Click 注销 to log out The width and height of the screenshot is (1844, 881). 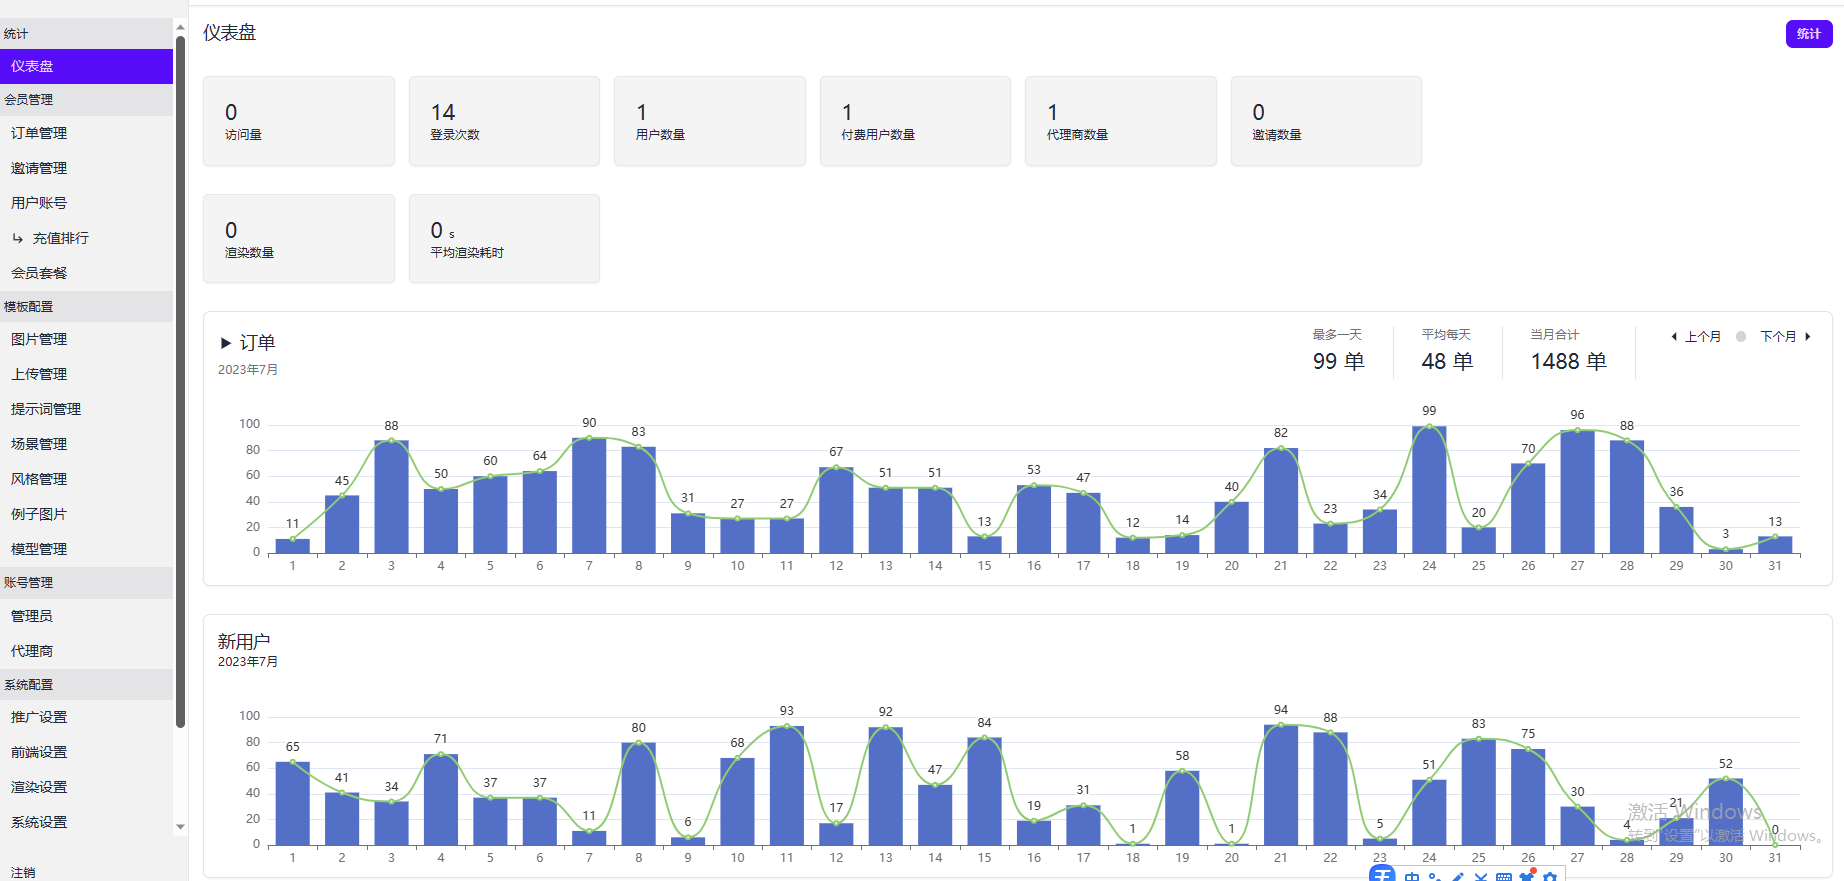click(23, 873)
